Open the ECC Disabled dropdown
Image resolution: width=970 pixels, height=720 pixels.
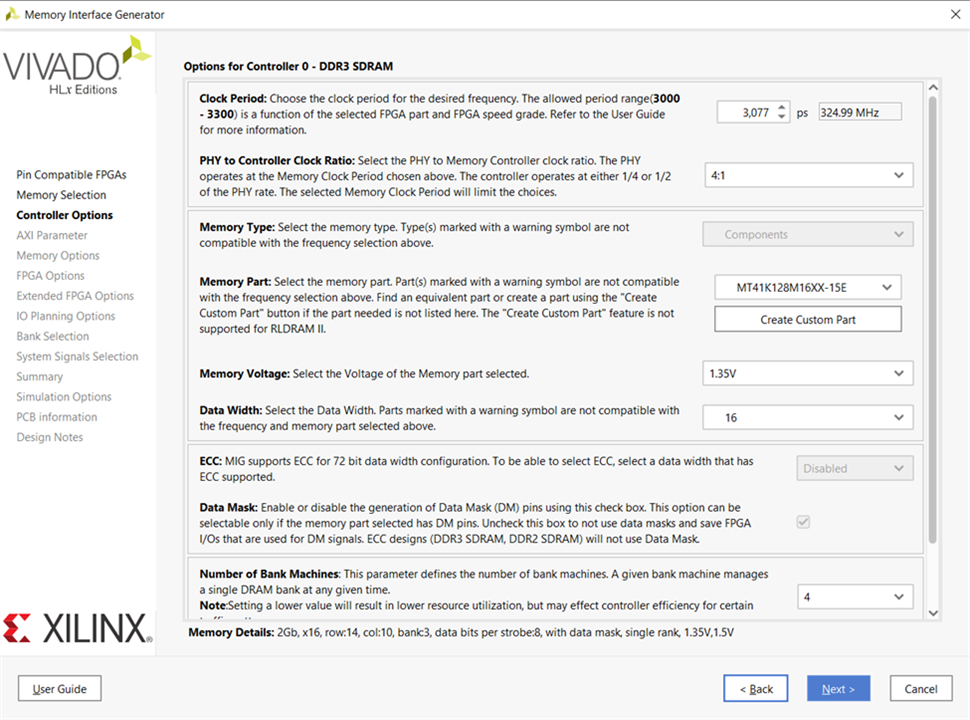click(854, 469)
